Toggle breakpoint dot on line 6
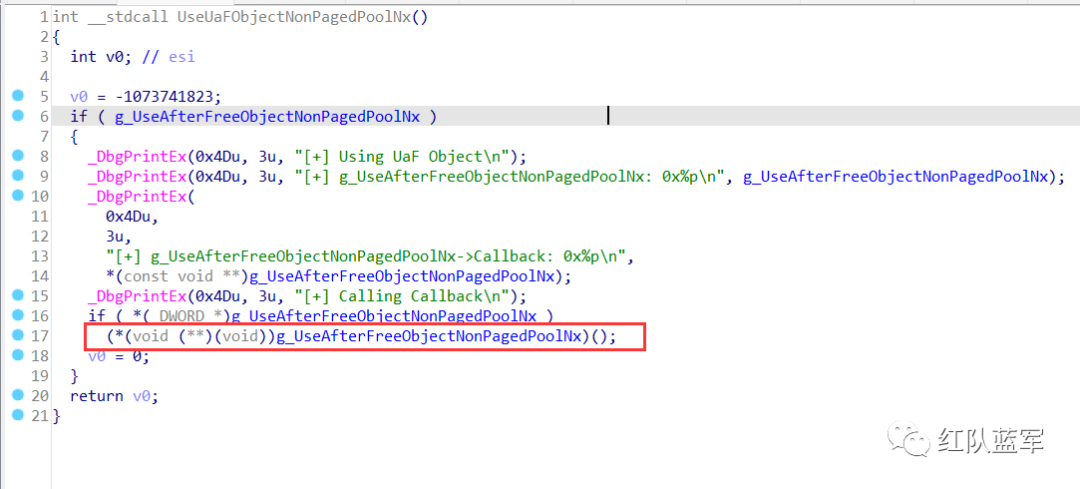 pyautogui.click(x=18, y=116)
